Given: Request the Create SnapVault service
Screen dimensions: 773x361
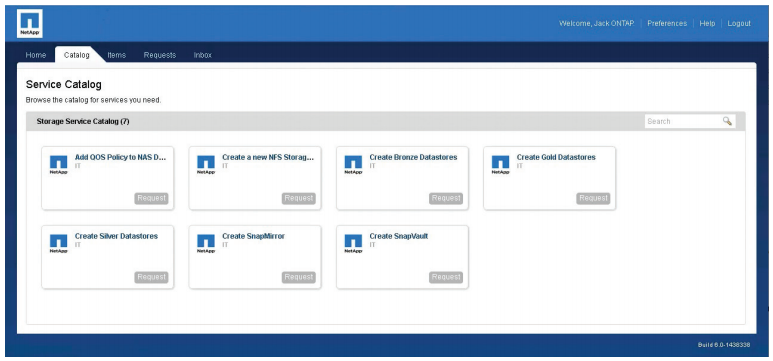Looking at the screenshot, I should (x=446, y=277).
